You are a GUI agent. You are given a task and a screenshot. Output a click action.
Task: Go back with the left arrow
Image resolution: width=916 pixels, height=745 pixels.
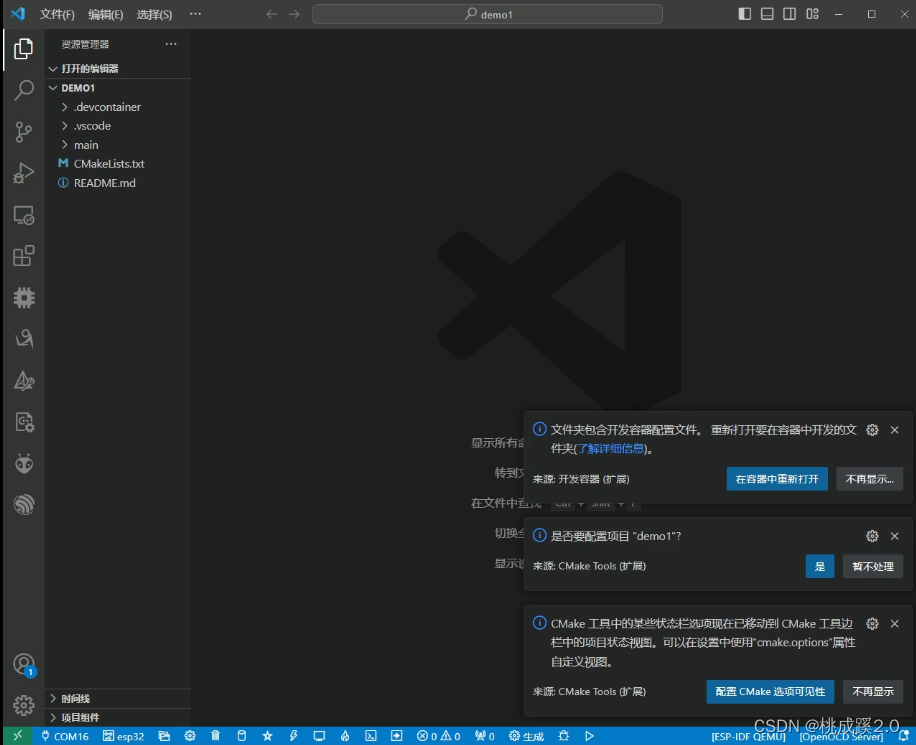[272, 14]
